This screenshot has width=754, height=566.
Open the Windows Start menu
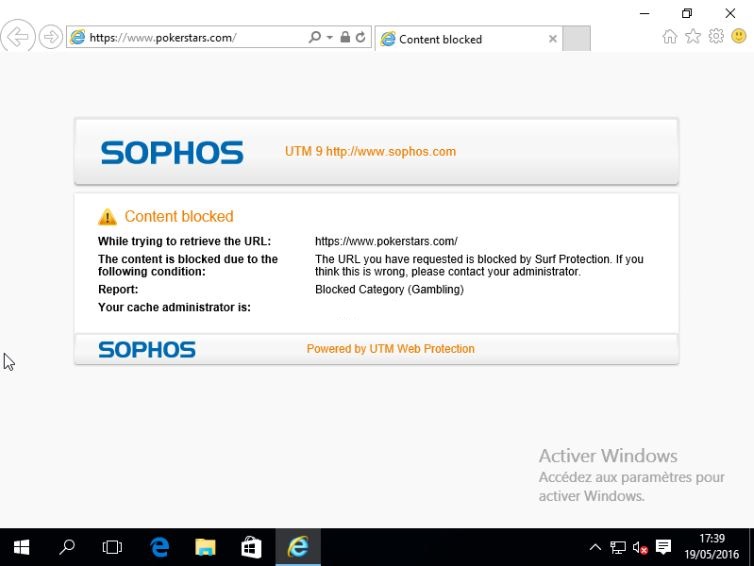click(x=21, y=547)
